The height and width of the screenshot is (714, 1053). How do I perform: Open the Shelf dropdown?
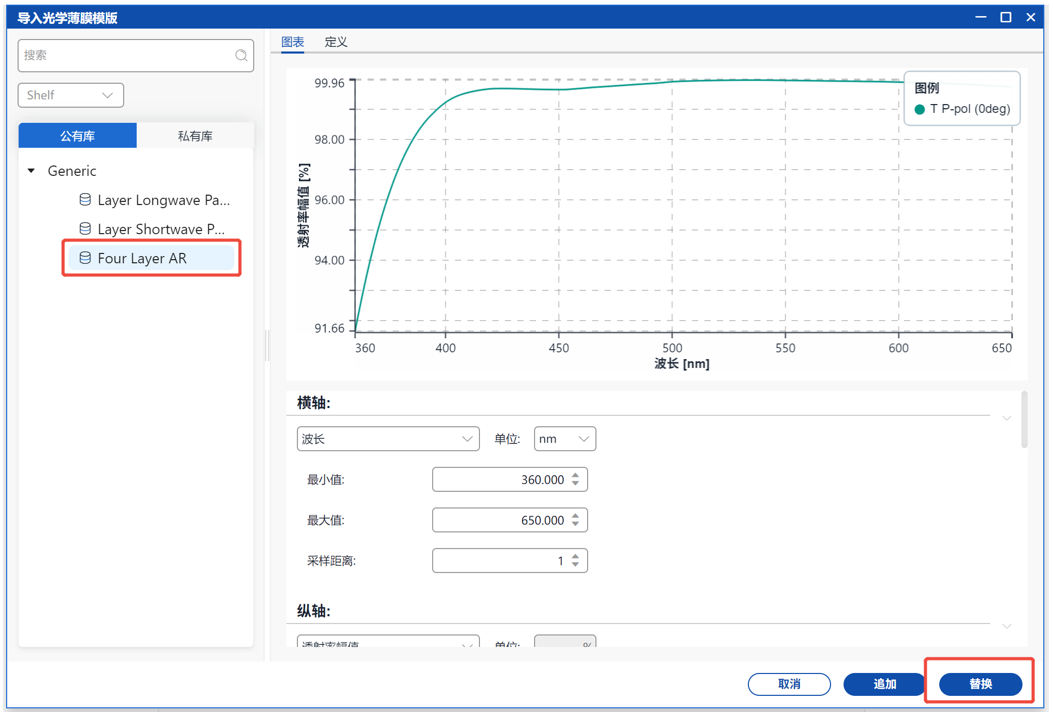pos(71,95)
